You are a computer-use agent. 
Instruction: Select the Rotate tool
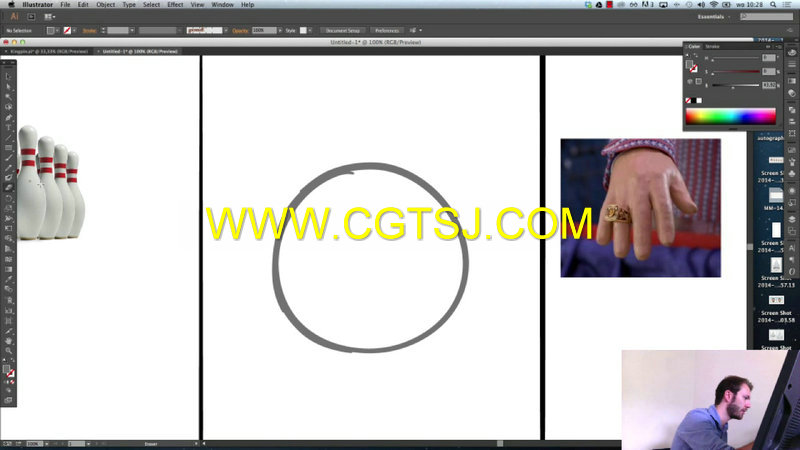coord(8,198)
